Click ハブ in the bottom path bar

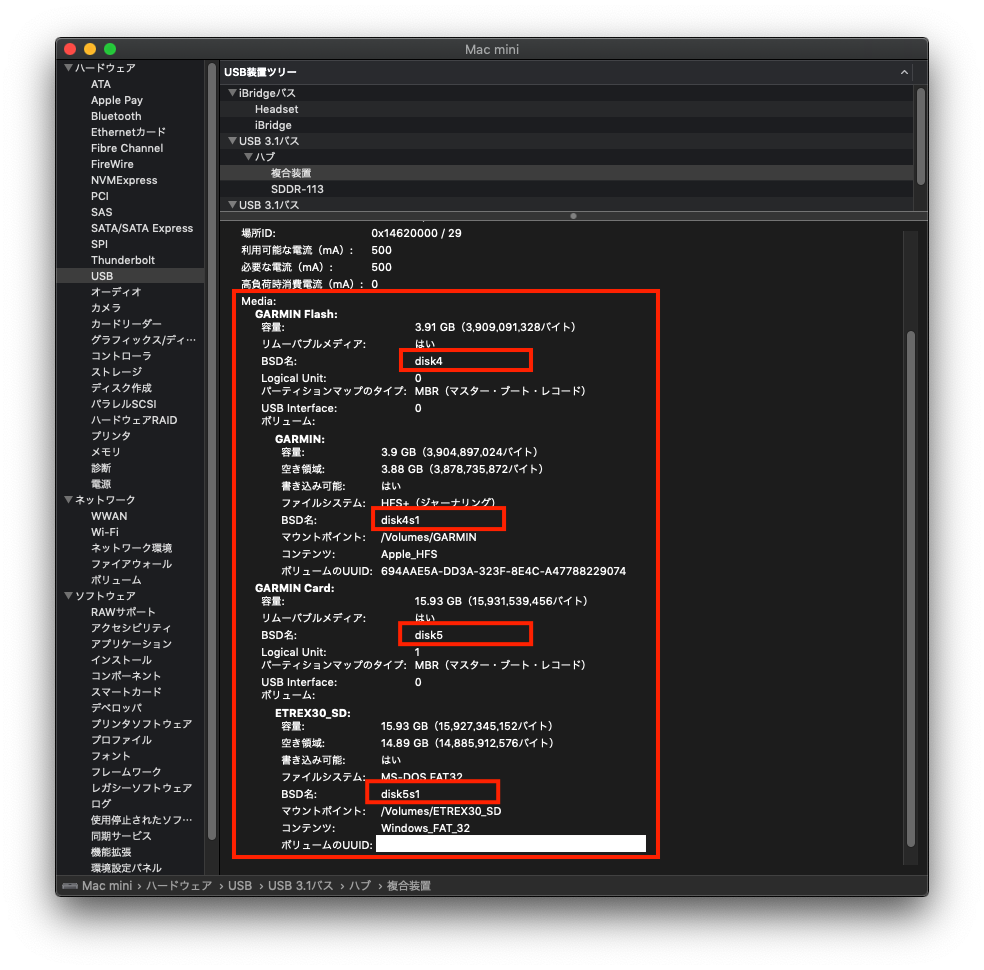coord(360,886)
